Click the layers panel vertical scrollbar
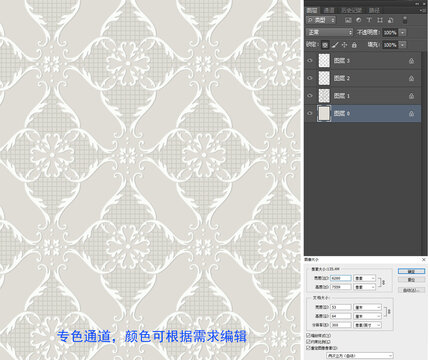430x360 pixels. coord(425,153)
